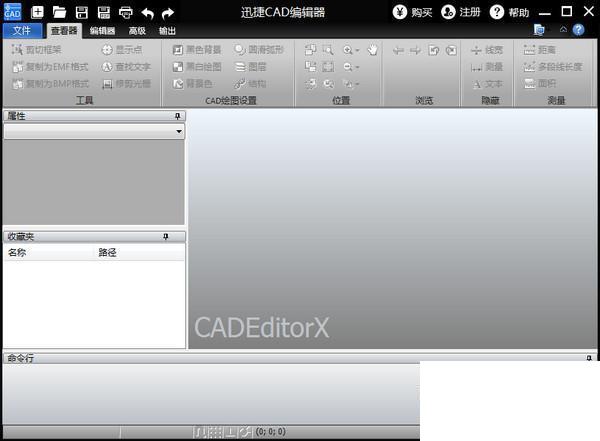
Task: Click the blue help question mark icon
Action: pos(579,30)
